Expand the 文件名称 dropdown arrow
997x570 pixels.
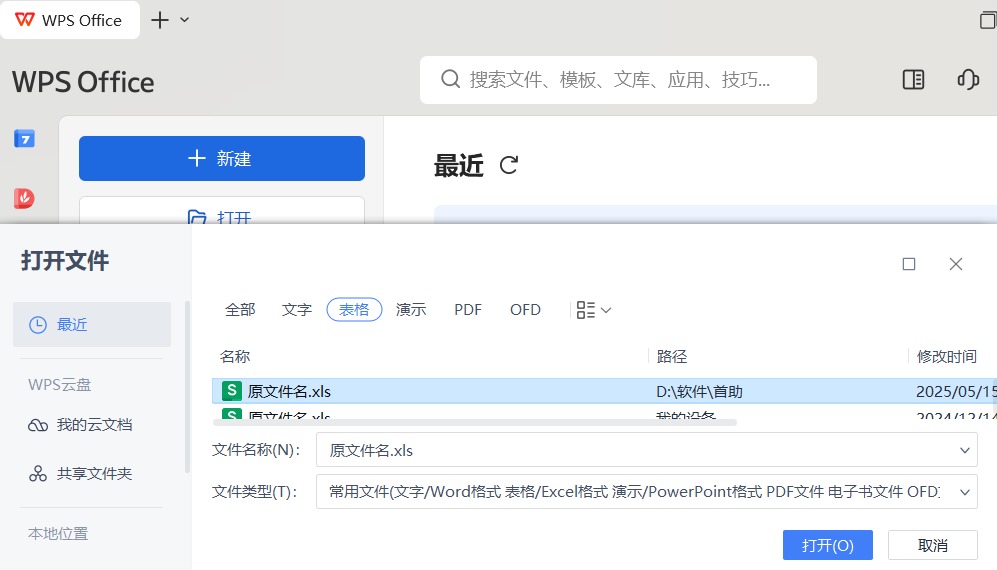965,450
